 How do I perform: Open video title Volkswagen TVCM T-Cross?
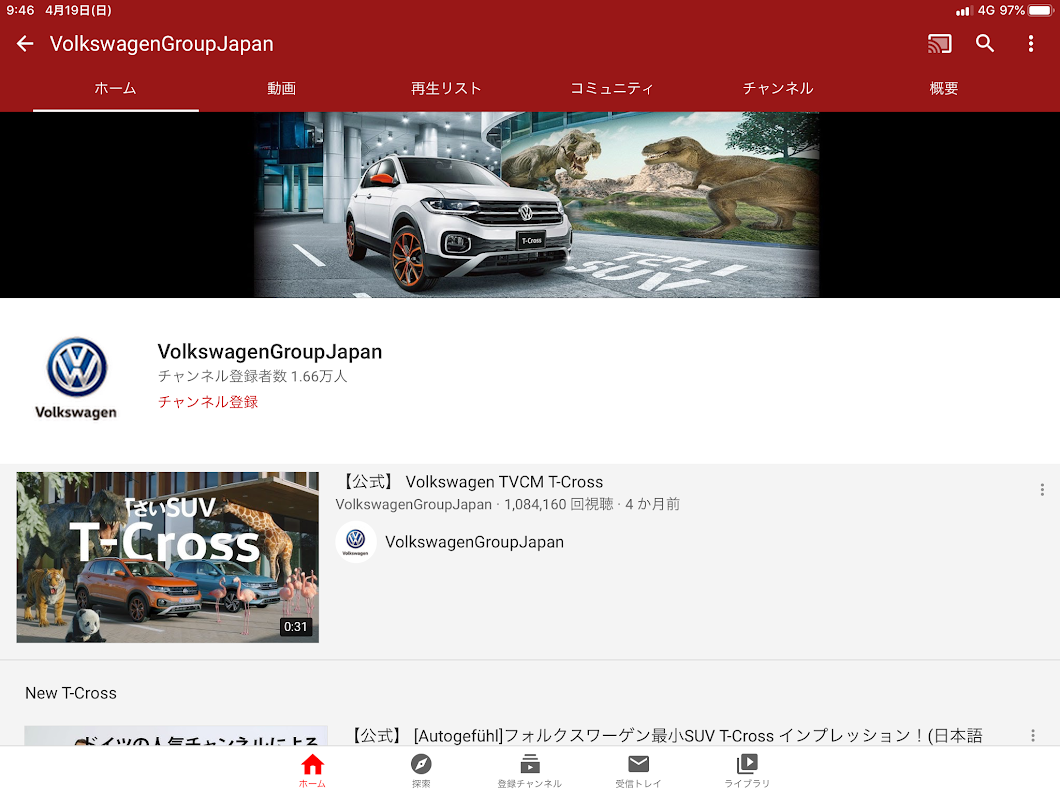click(471, 482)
